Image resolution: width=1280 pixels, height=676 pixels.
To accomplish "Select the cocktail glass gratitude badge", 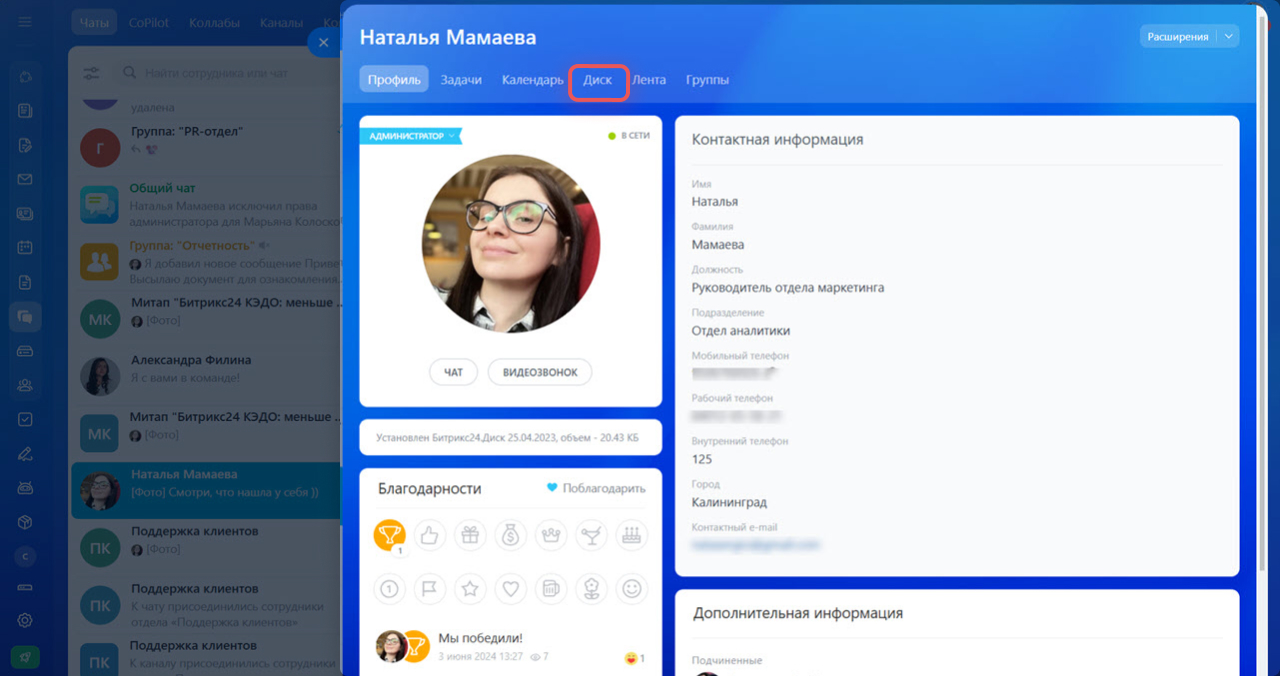I will pyautogui.click(x=591, y=535).
